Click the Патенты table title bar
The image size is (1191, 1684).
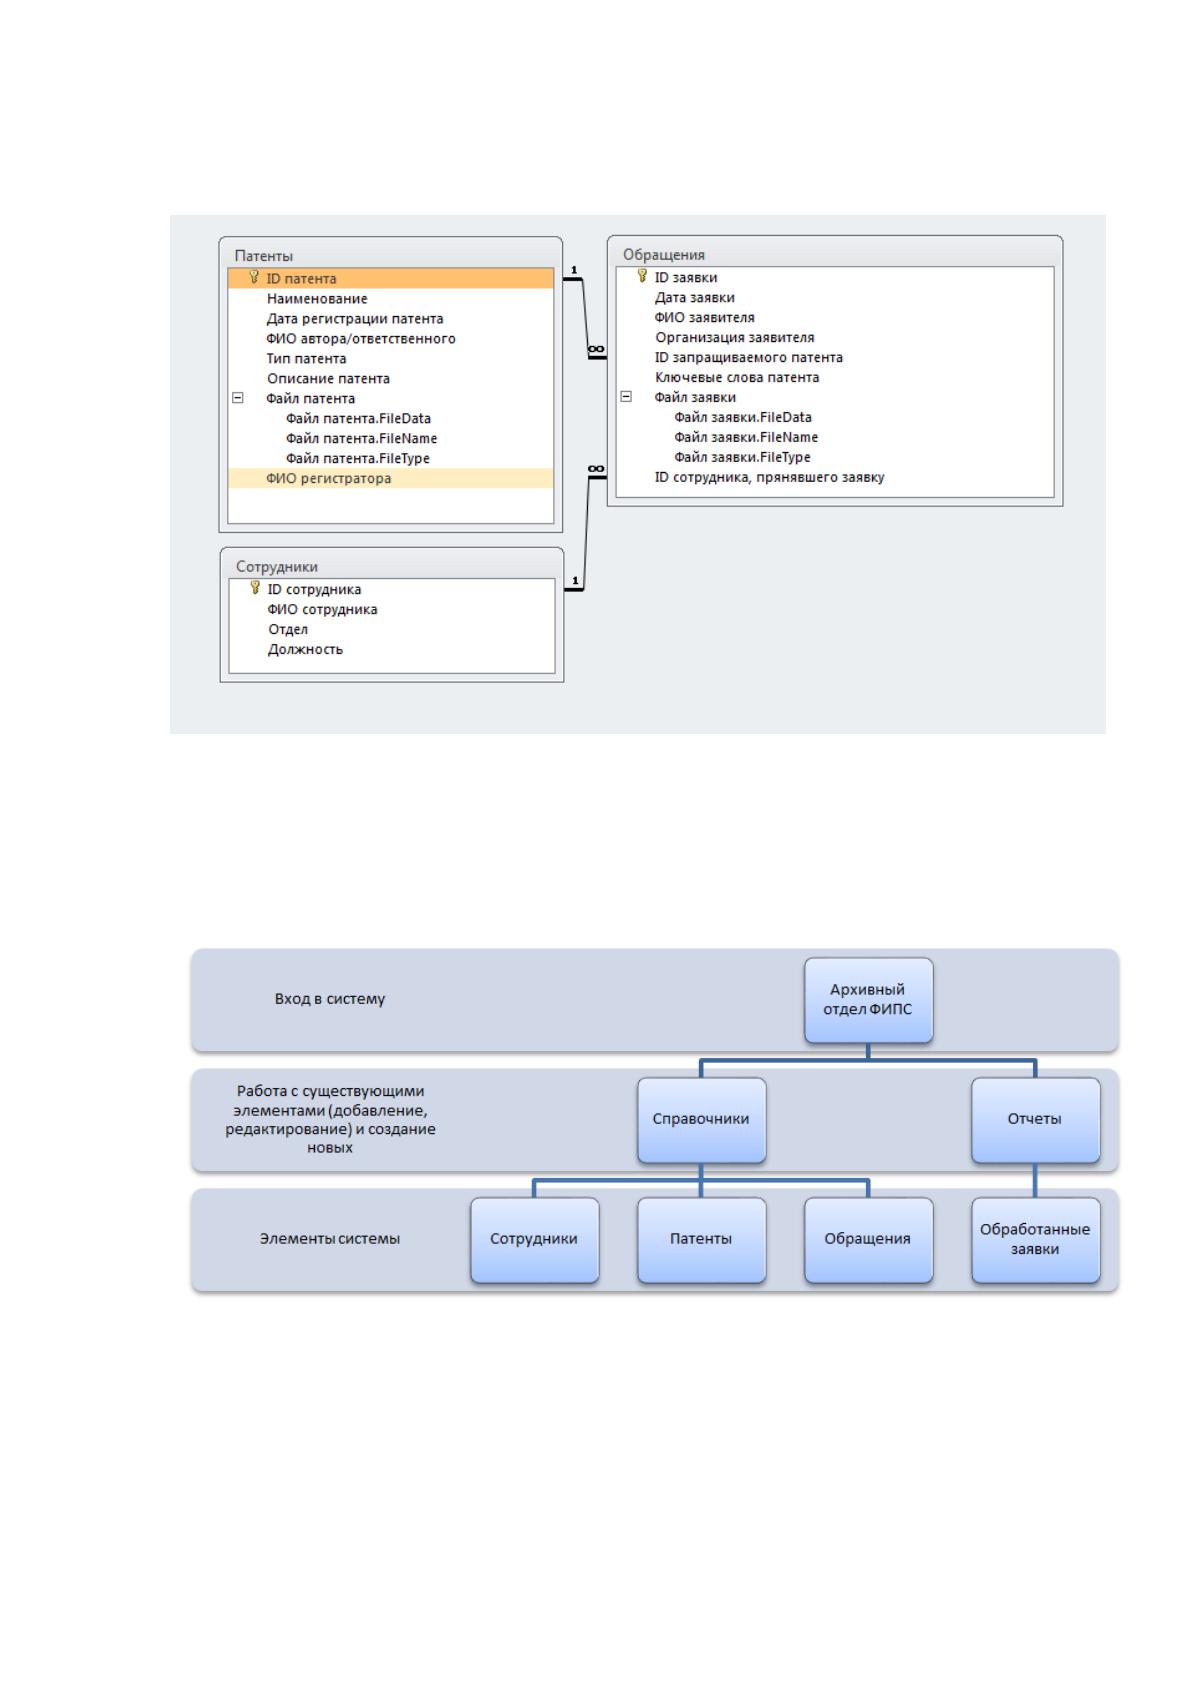click(391, 255)
